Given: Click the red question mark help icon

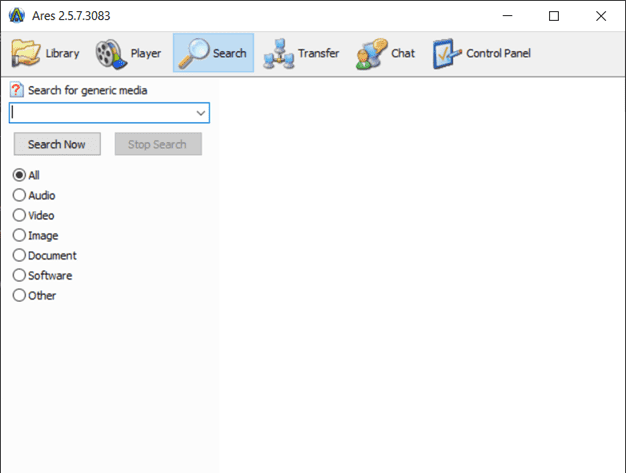Looking at the screenshot, I should (16, 90).
